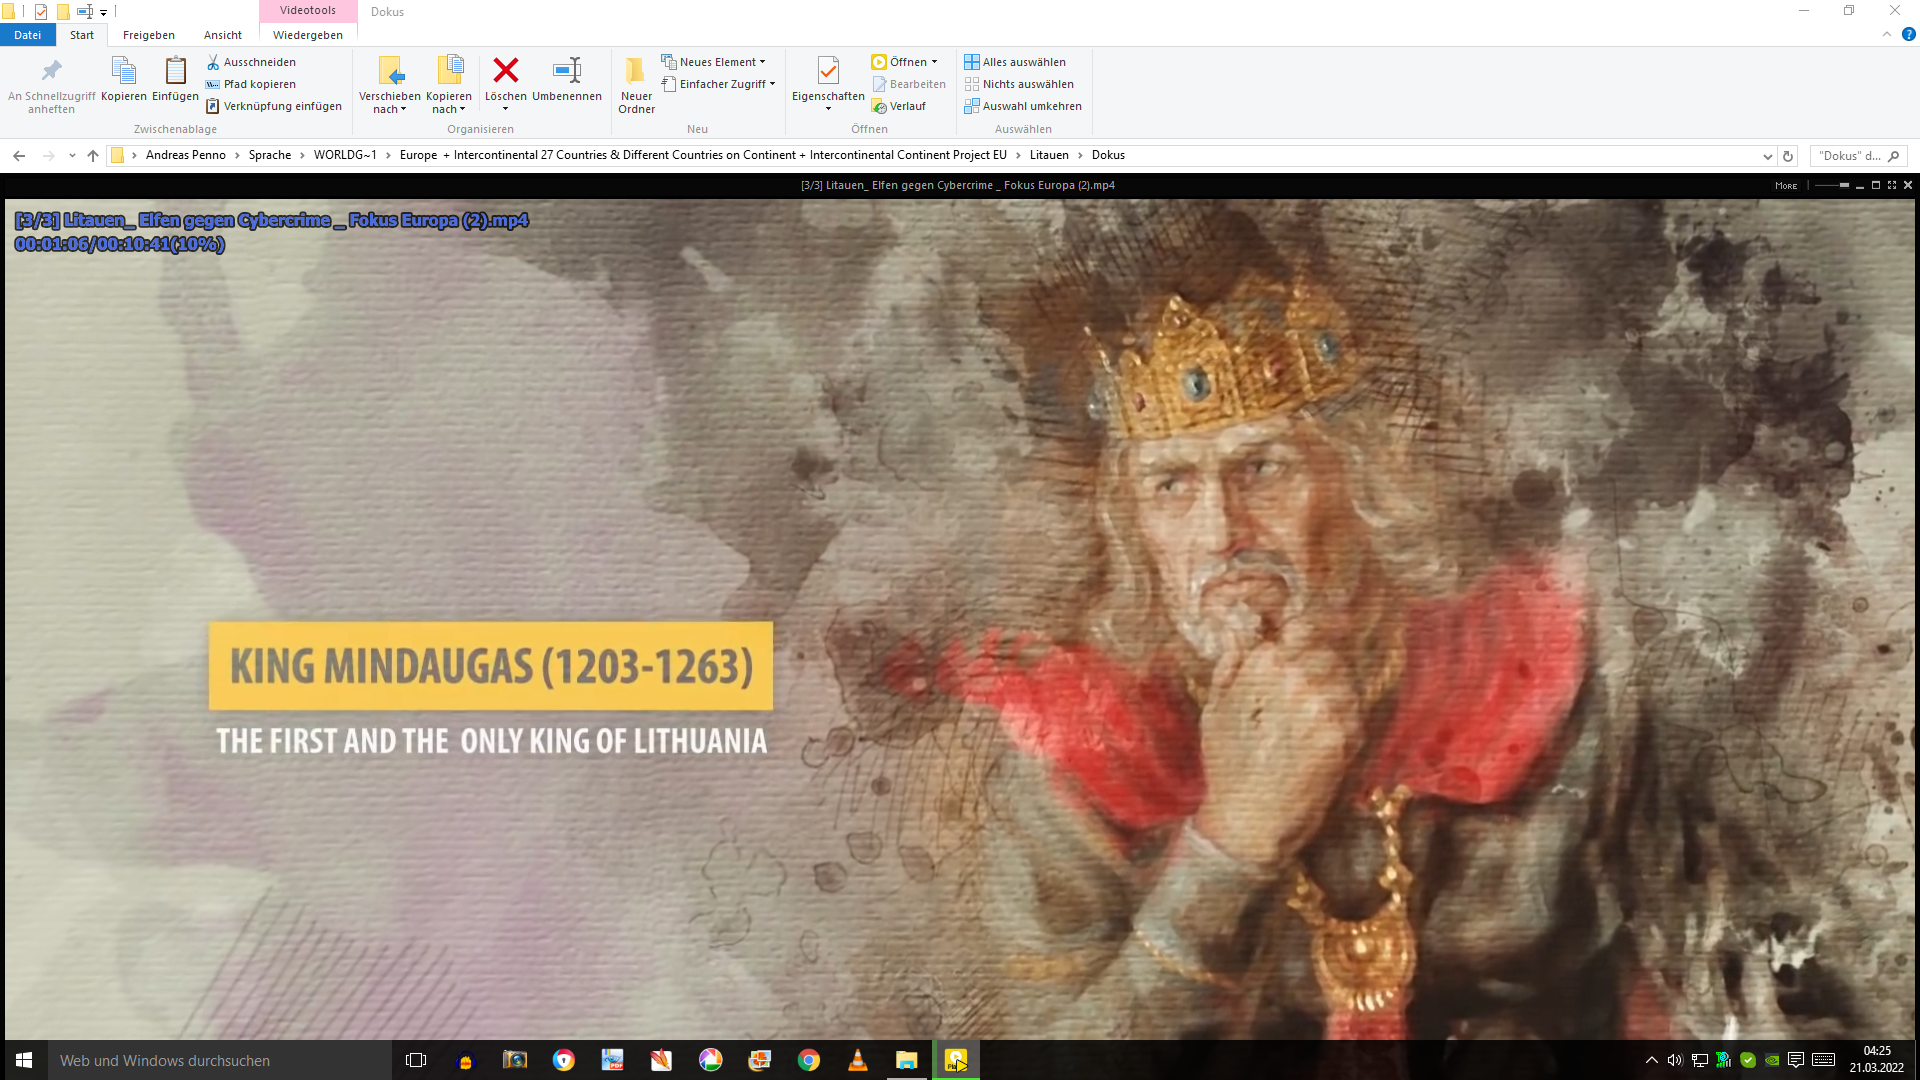This screenshot has width=1920, height=1080.
Task: Select the Videotools contextual tab
Action: tap(308, 10)
